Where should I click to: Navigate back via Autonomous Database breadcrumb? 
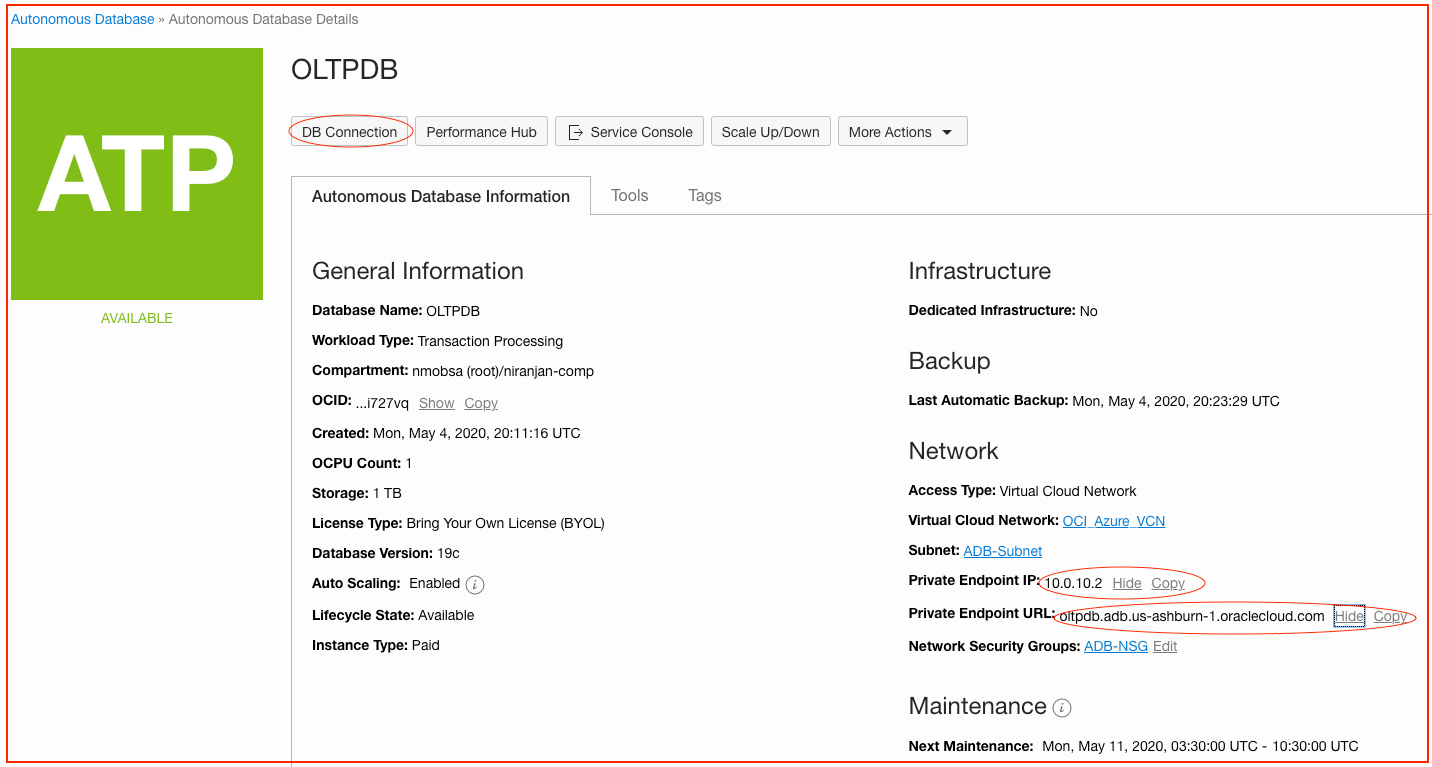pos(82,18)
